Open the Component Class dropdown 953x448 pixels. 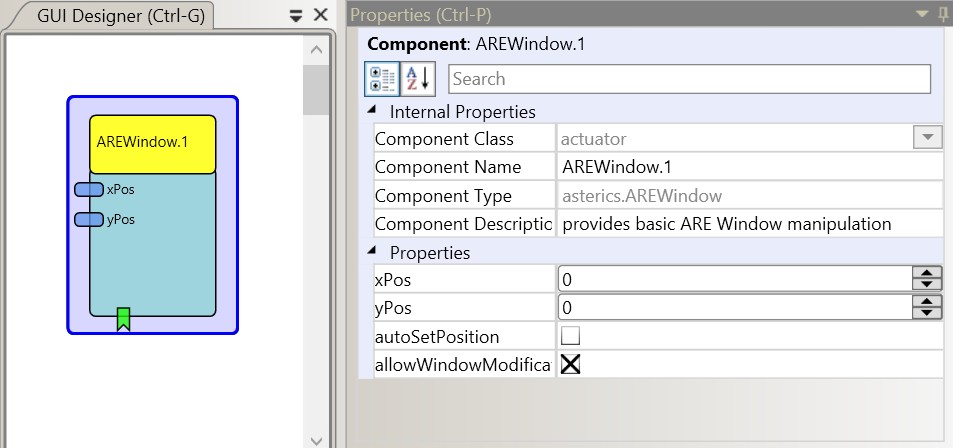(x=927, y=138)
